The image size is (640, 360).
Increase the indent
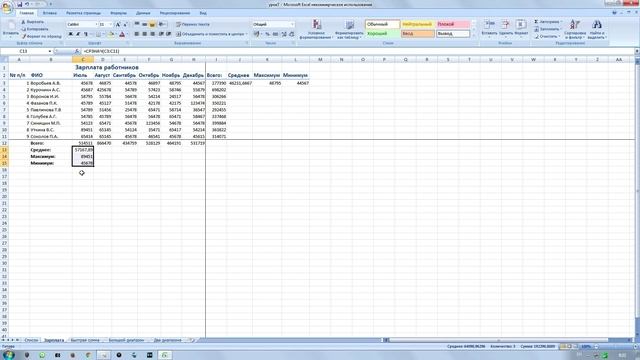[x=169, y=34]
